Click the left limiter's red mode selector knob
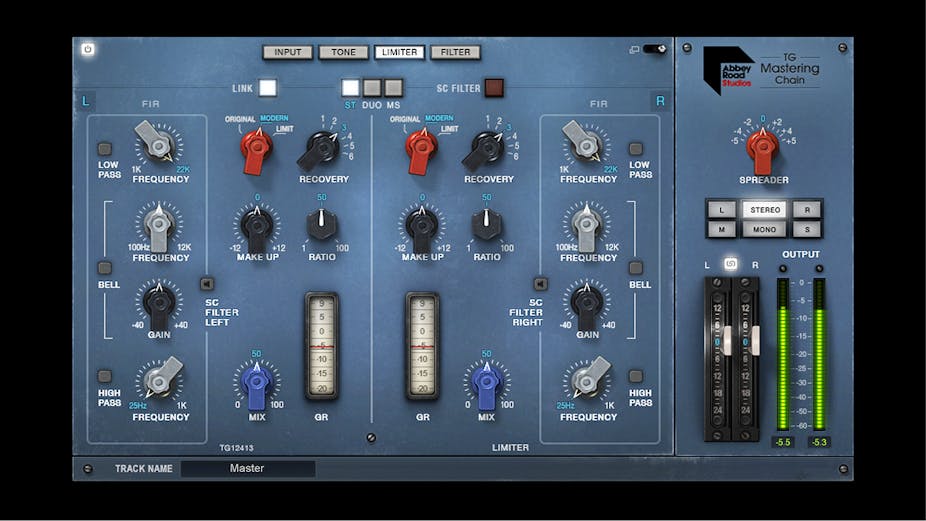Viewport: 926px width, 521px height. coord(257,148)
